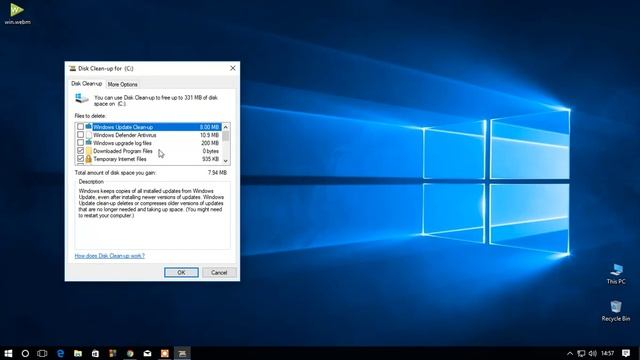Click the padlock icon beside Temporary Internet Files

coord(89,159)
